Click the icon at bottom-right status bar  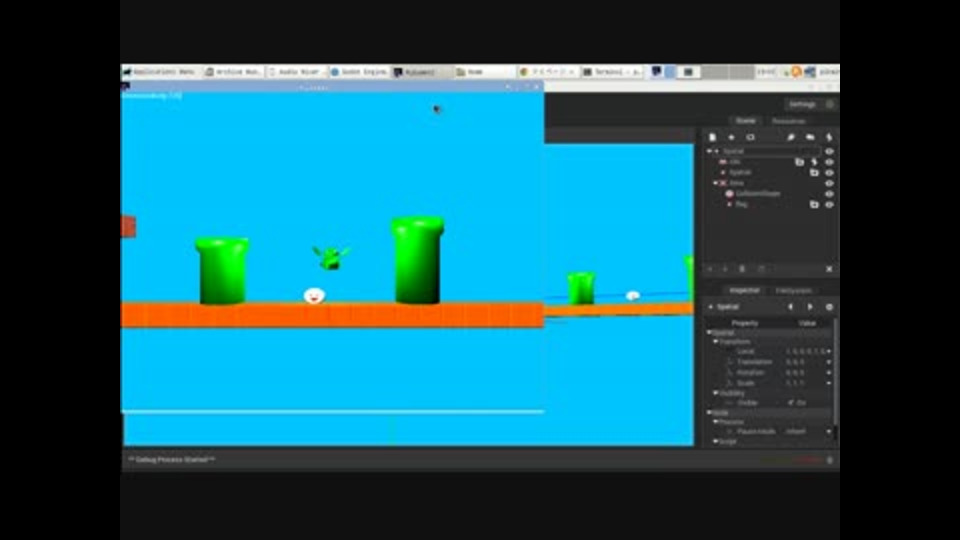click(830, 460)
